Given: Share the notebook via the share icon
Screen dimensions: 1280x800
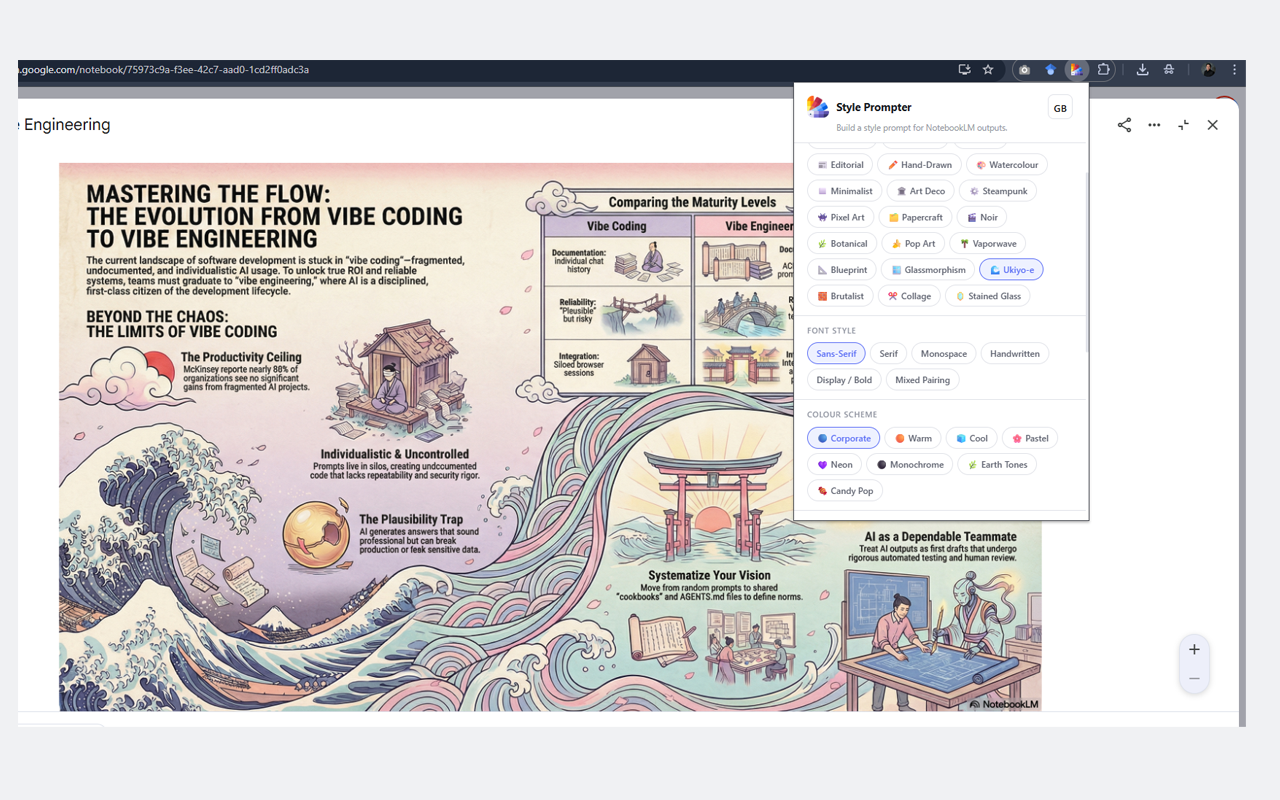Looking at the screenshot, I should point(1124,125).
